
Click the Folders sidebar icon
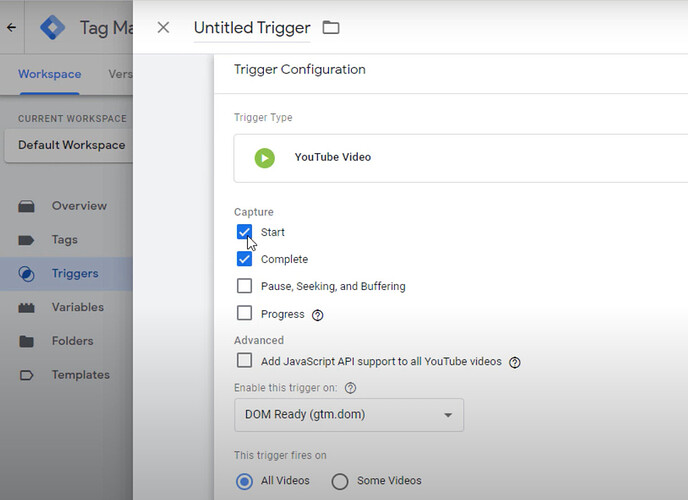26,341
